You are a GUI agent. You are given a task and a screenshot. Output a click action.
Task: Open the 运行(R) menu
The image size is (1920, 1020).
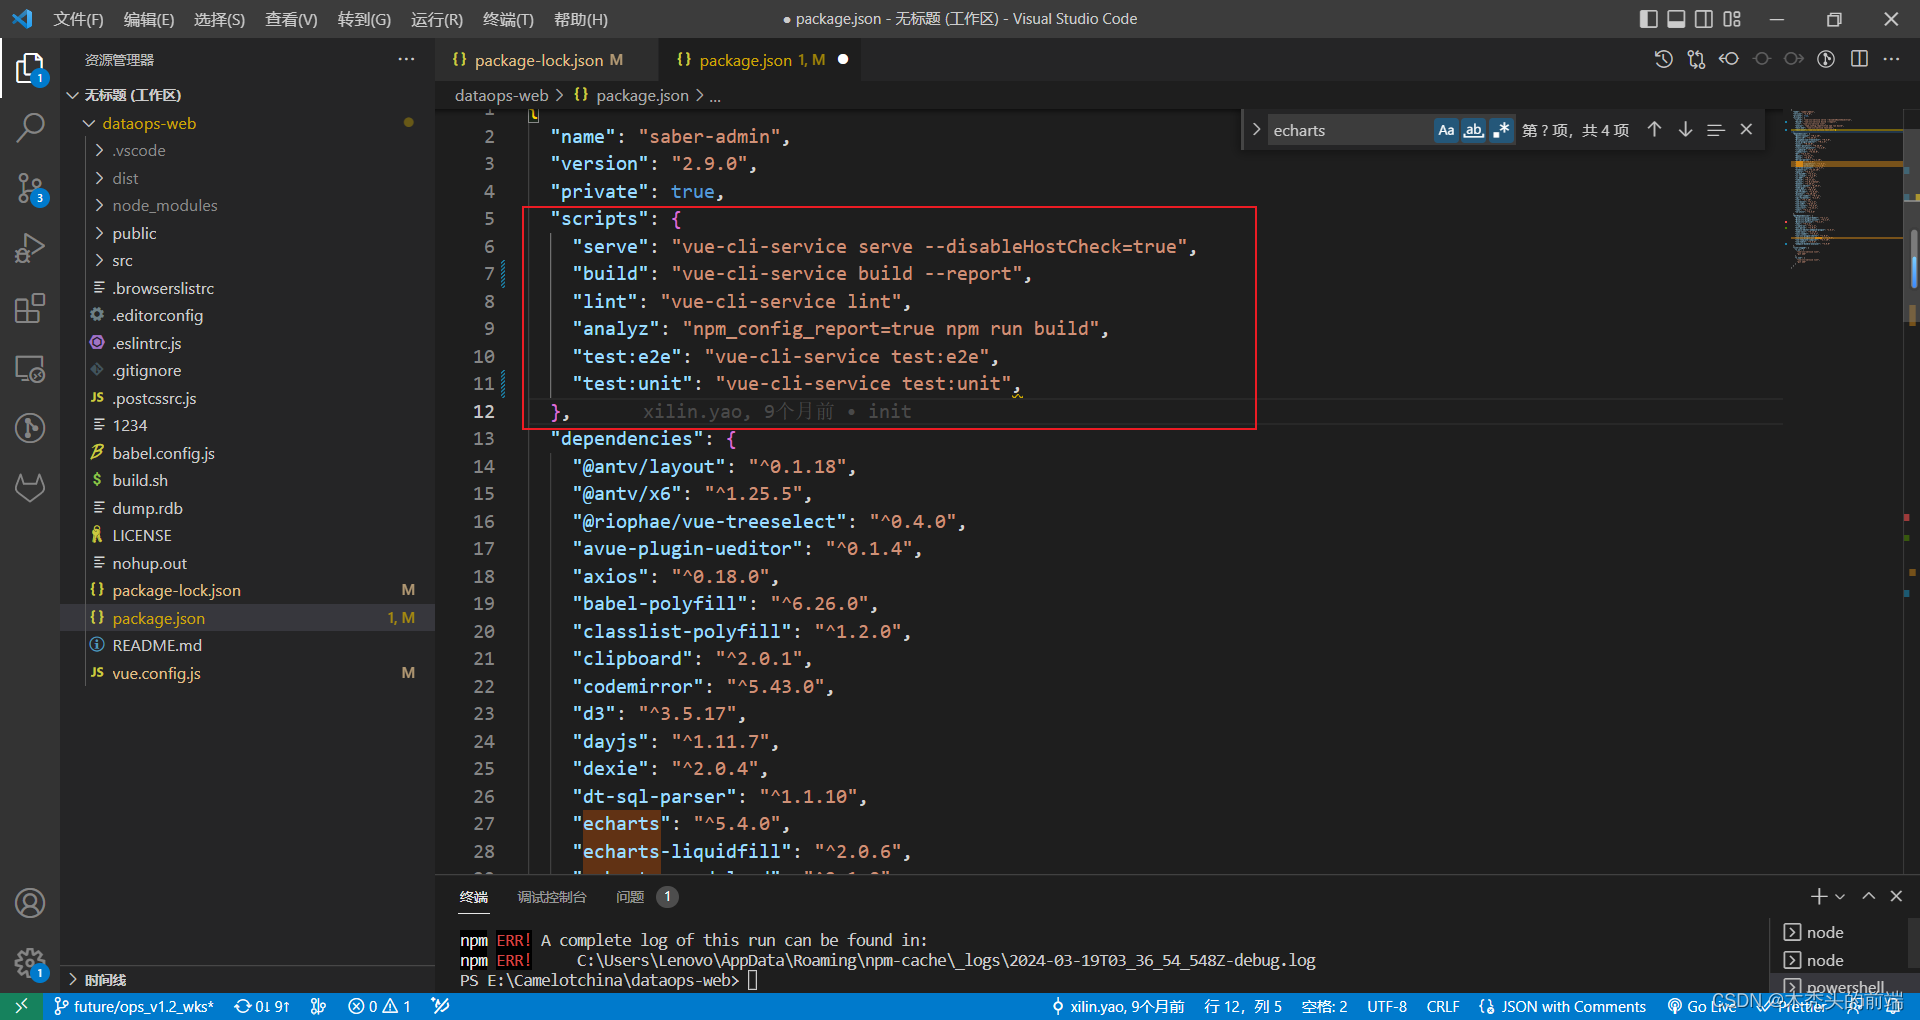click(x=436, y=19)
